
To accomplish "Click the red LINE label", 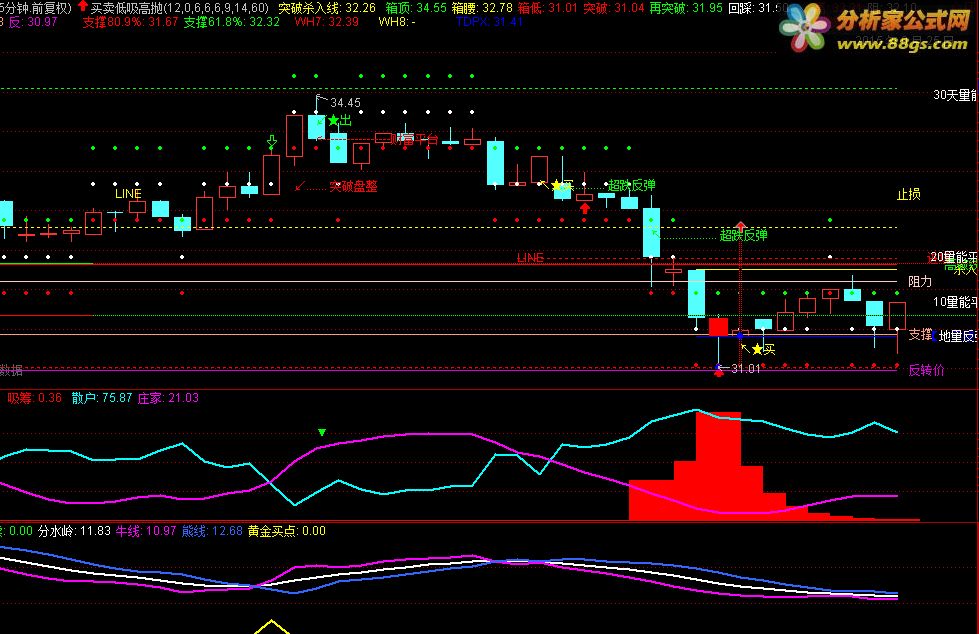I will coord(530,257).
